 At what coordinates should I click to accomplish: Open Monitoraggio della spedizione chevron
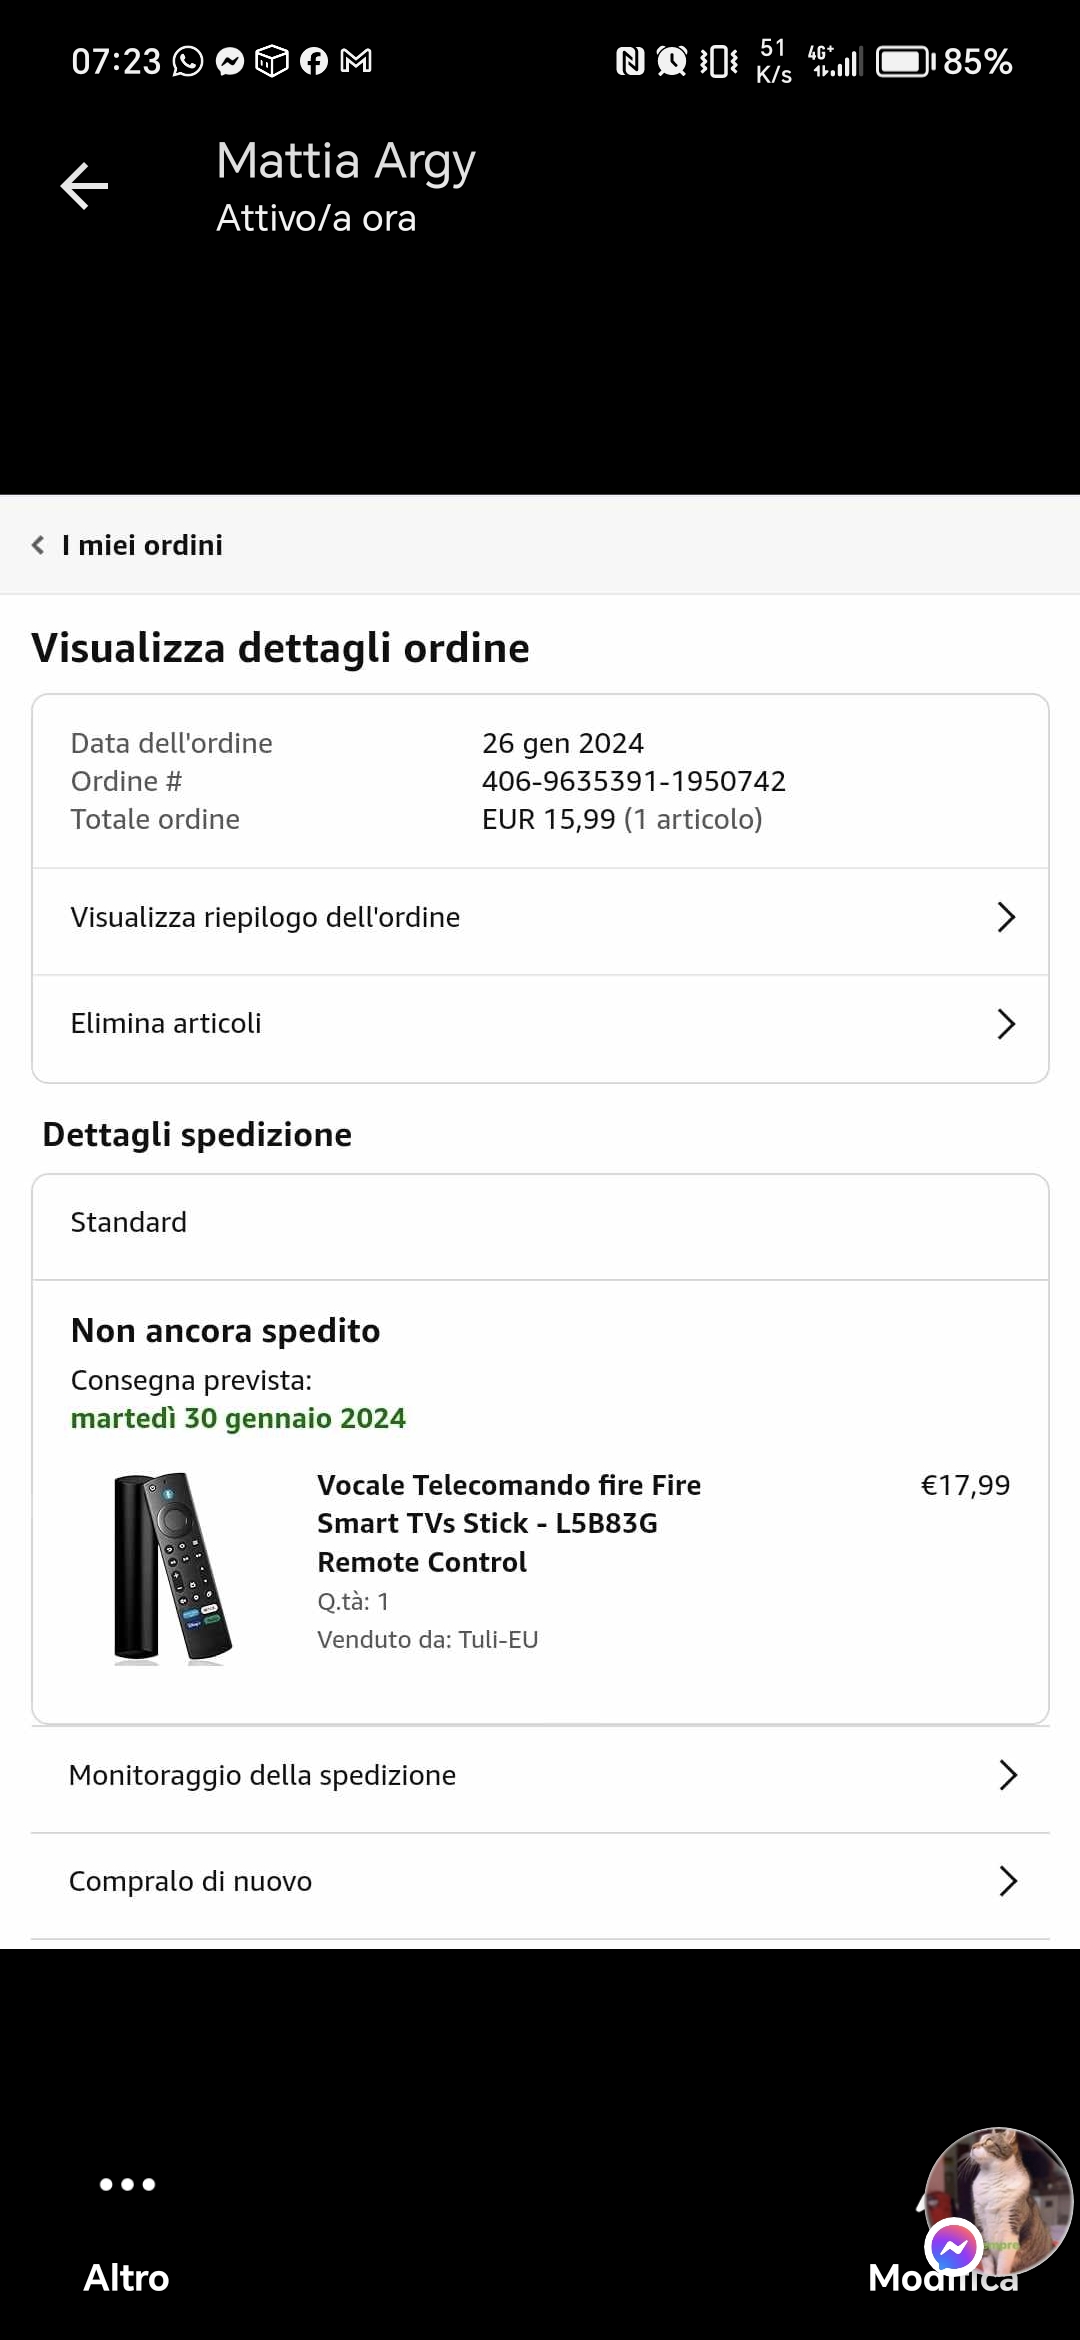tap(1008, 1775)
